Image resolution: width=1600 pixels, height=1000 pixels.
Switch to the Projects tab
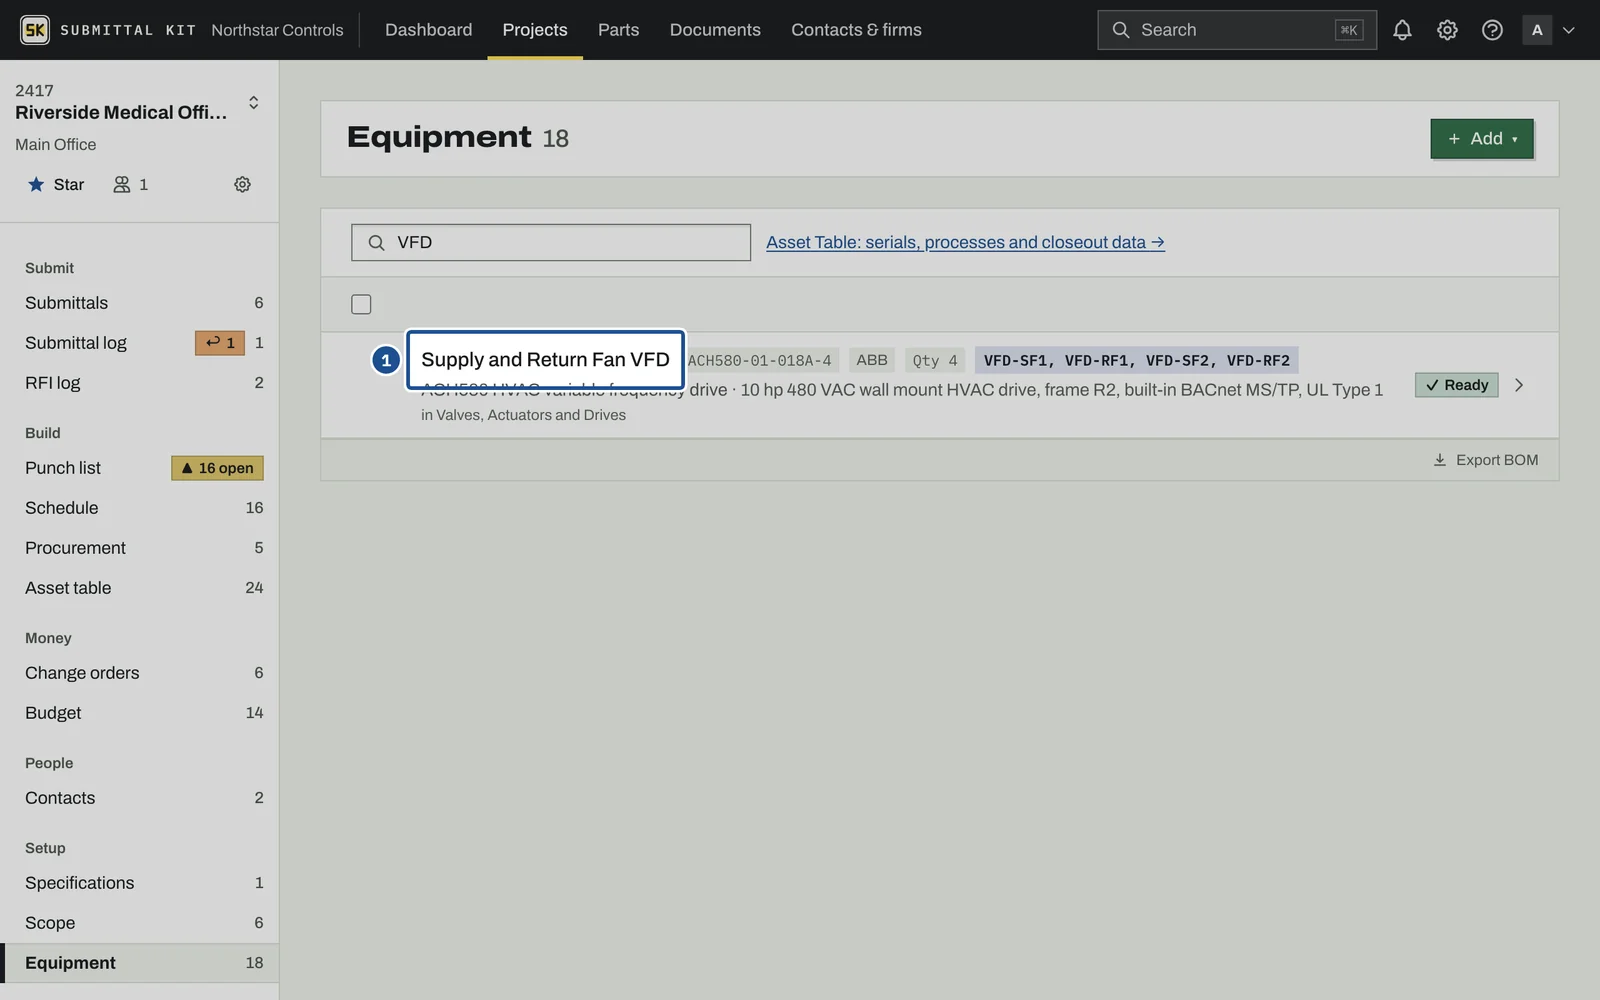click(x=535, y=30)
